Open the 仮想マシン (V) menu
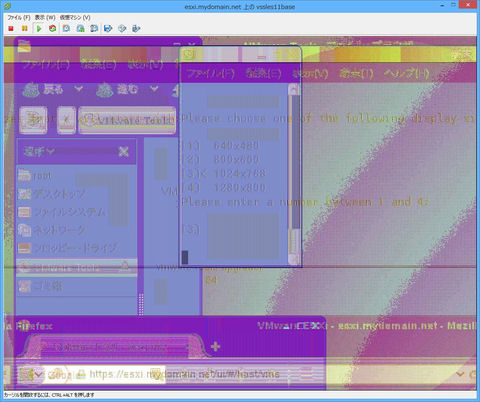The height and width of the screenshot is (402, 480). pos(75,17)
